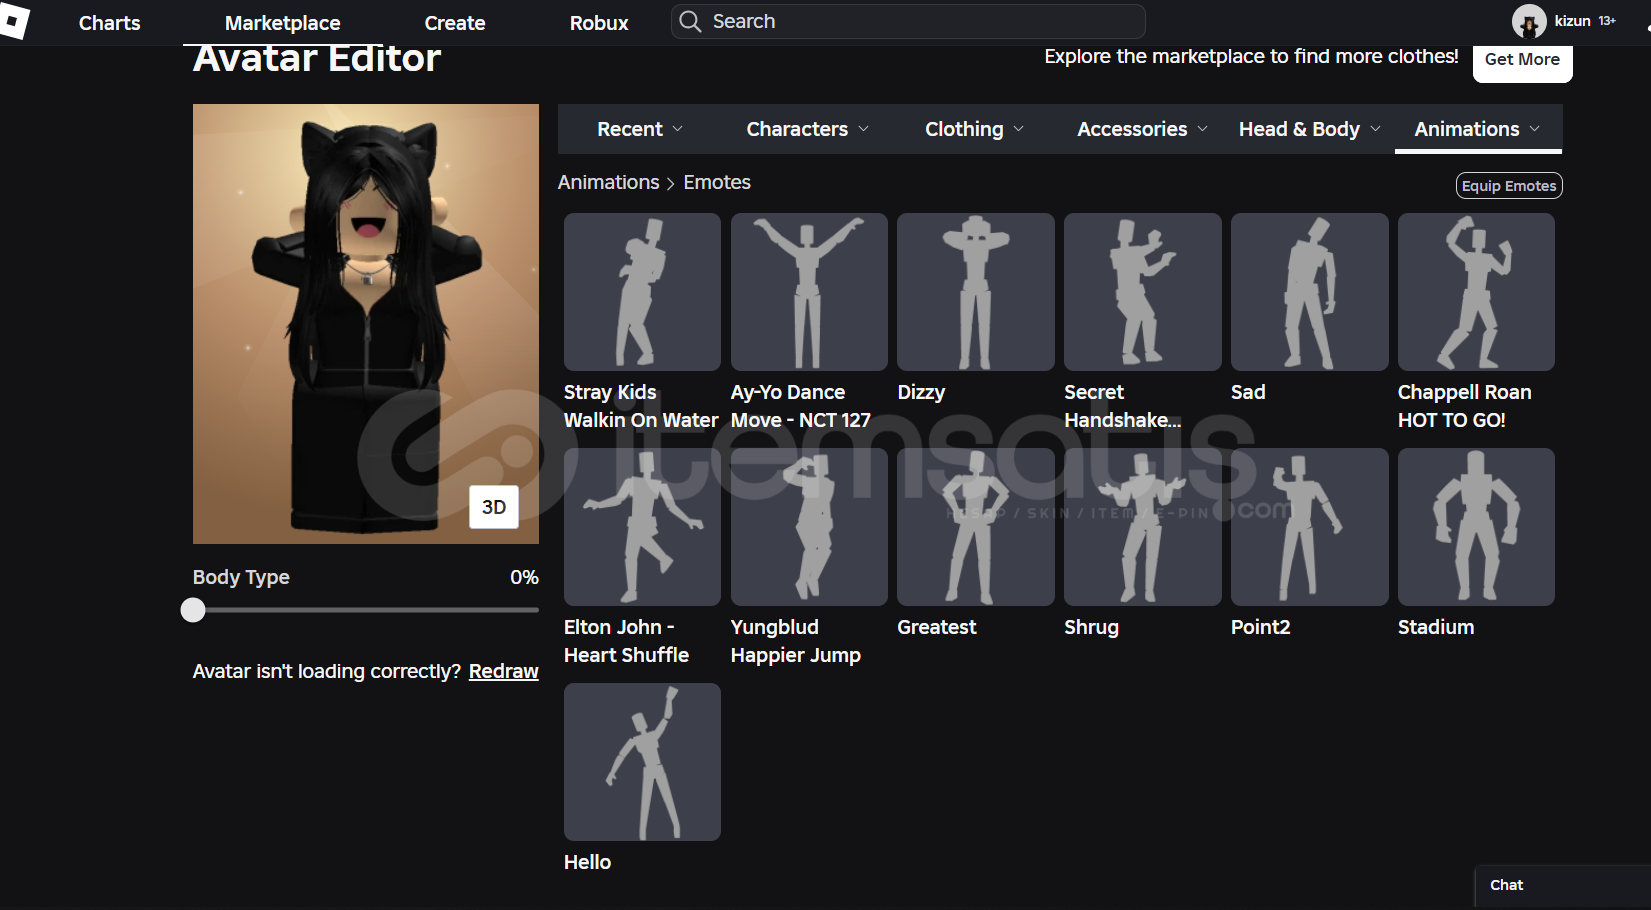Select the Ay-Yo Dance Move emote thumbnail

click(x=809, y=292)
